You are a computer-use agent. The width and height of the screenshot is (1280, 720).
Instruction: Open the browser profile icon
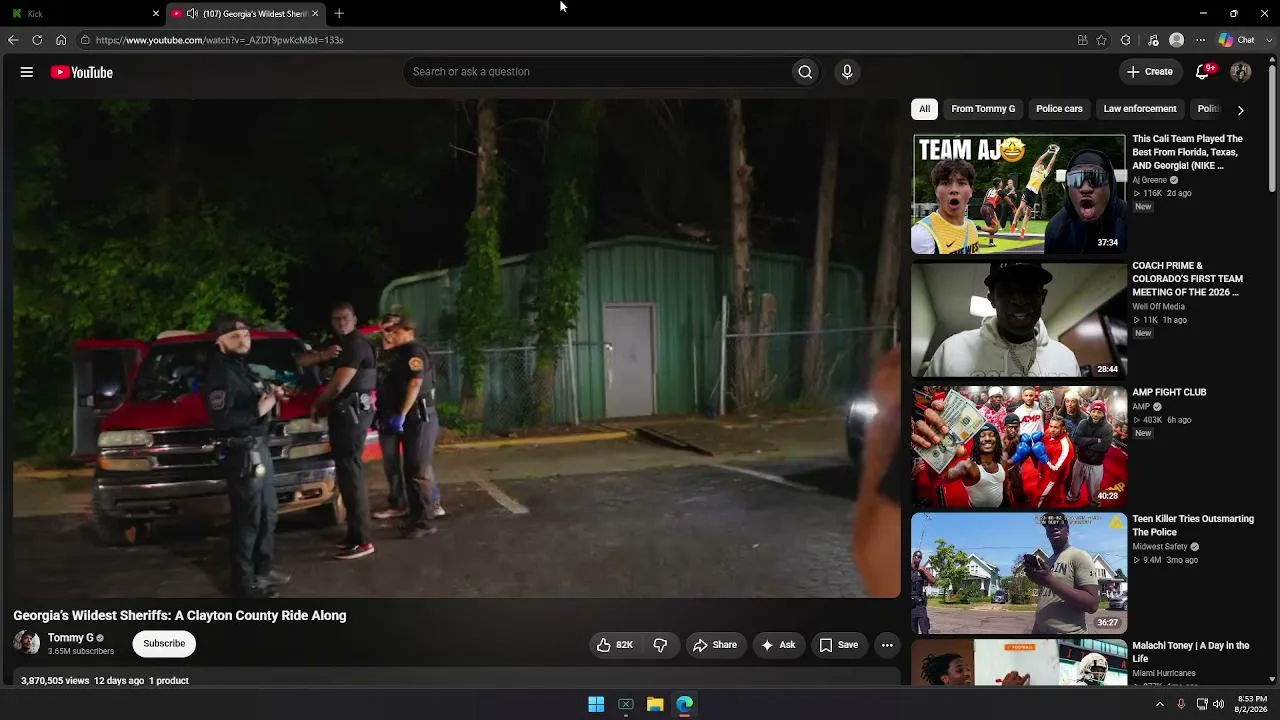pos(1177,40)
